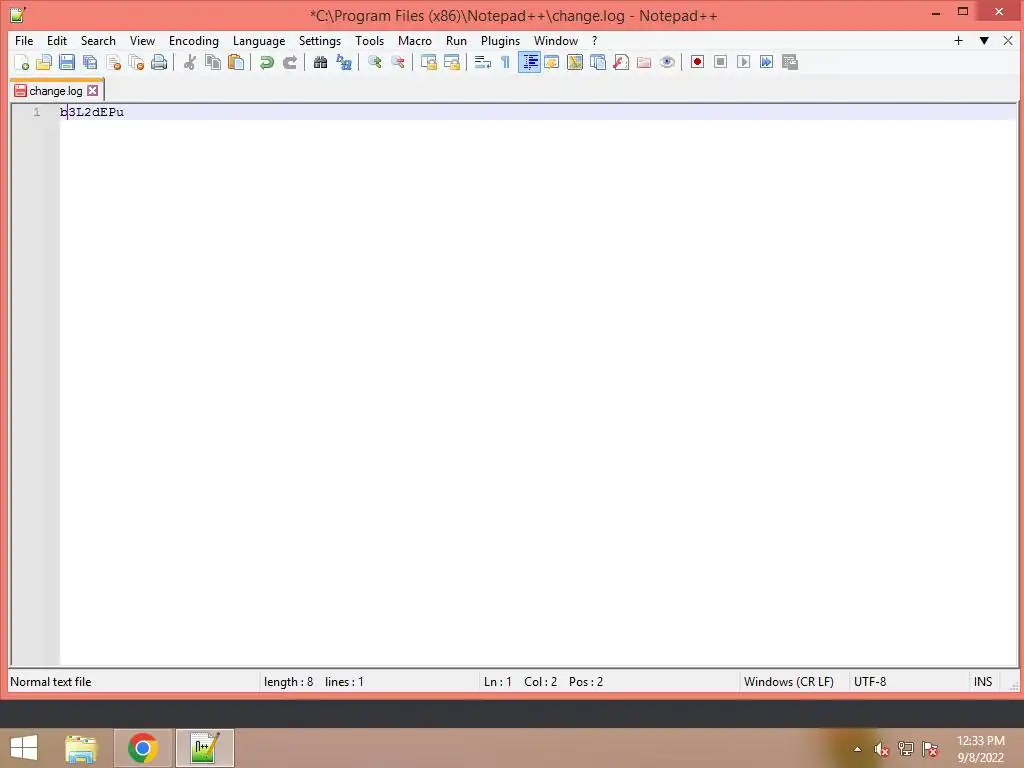Cut selection with the scissors icon
1024x768 pixels.
190,62
